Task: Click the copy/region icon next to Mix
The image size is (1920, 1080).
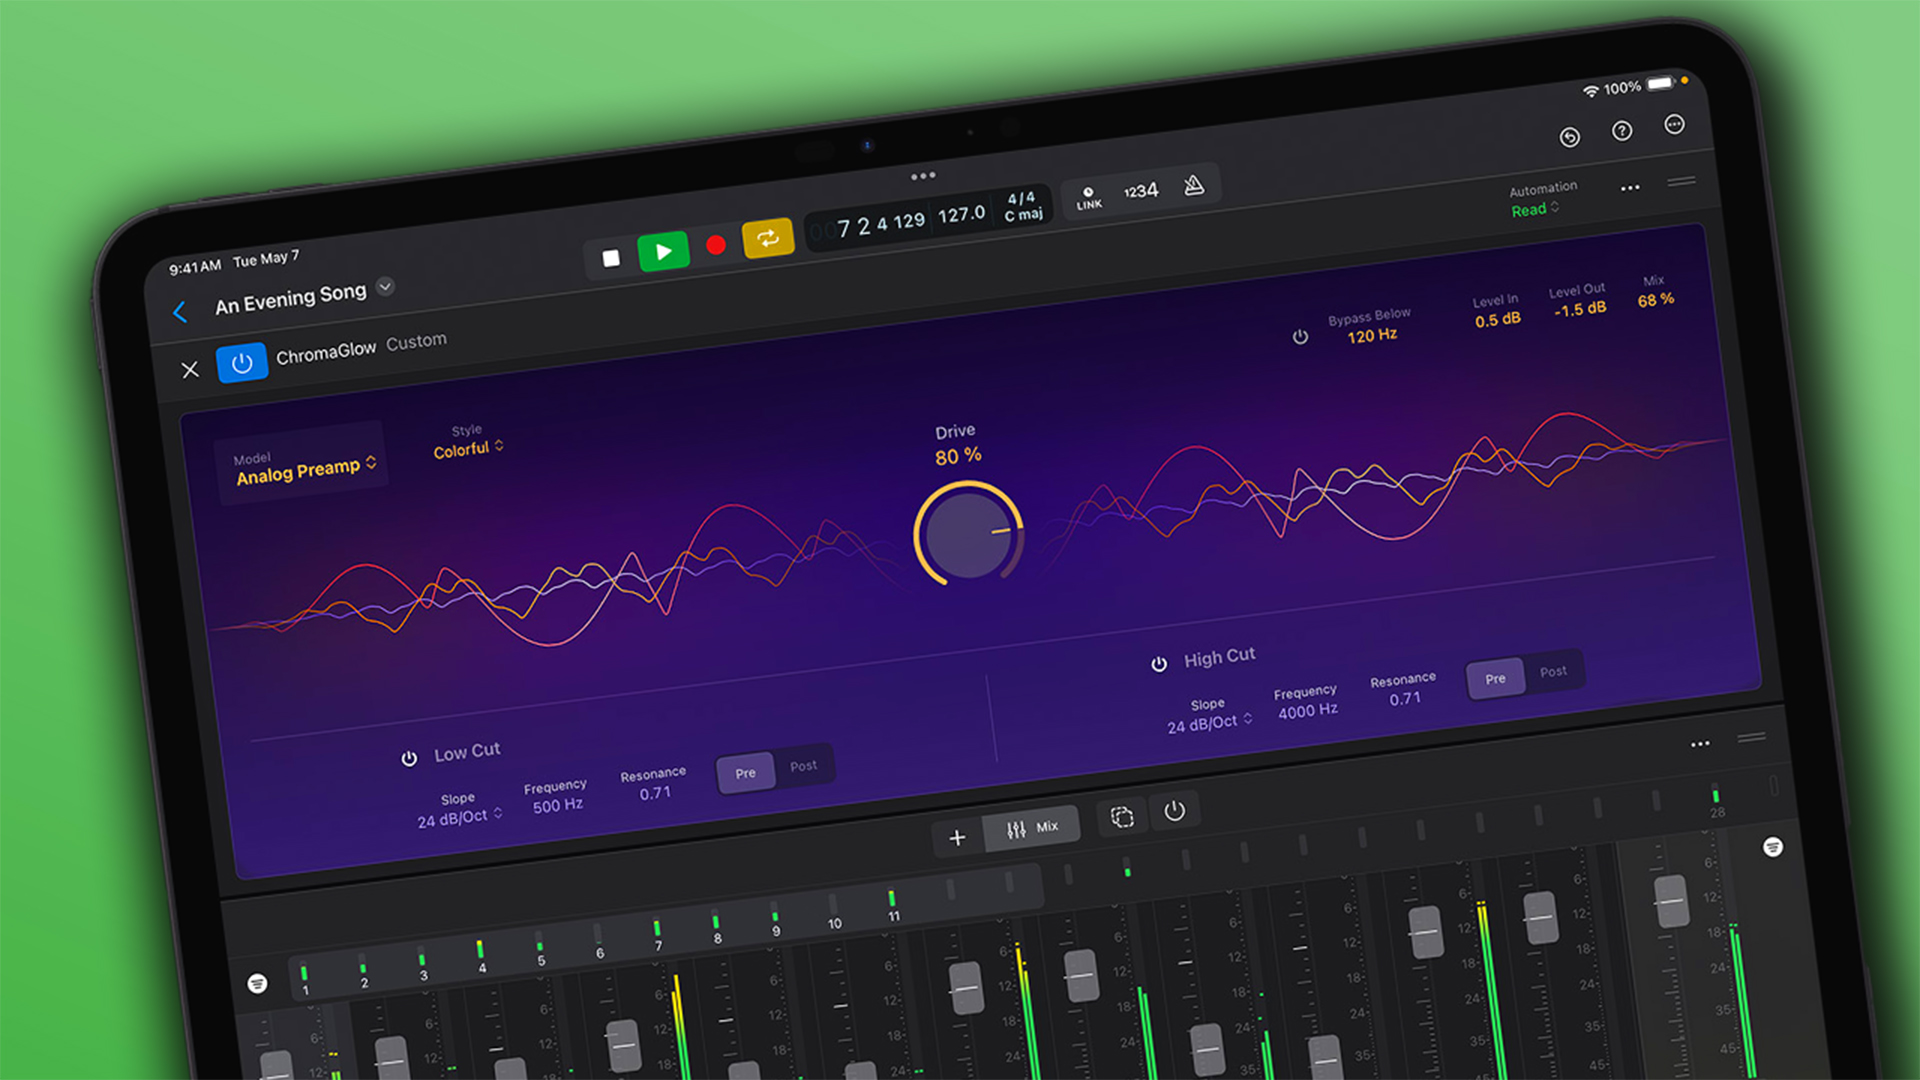Action: pyautogui.click(x=1122, y=817)
